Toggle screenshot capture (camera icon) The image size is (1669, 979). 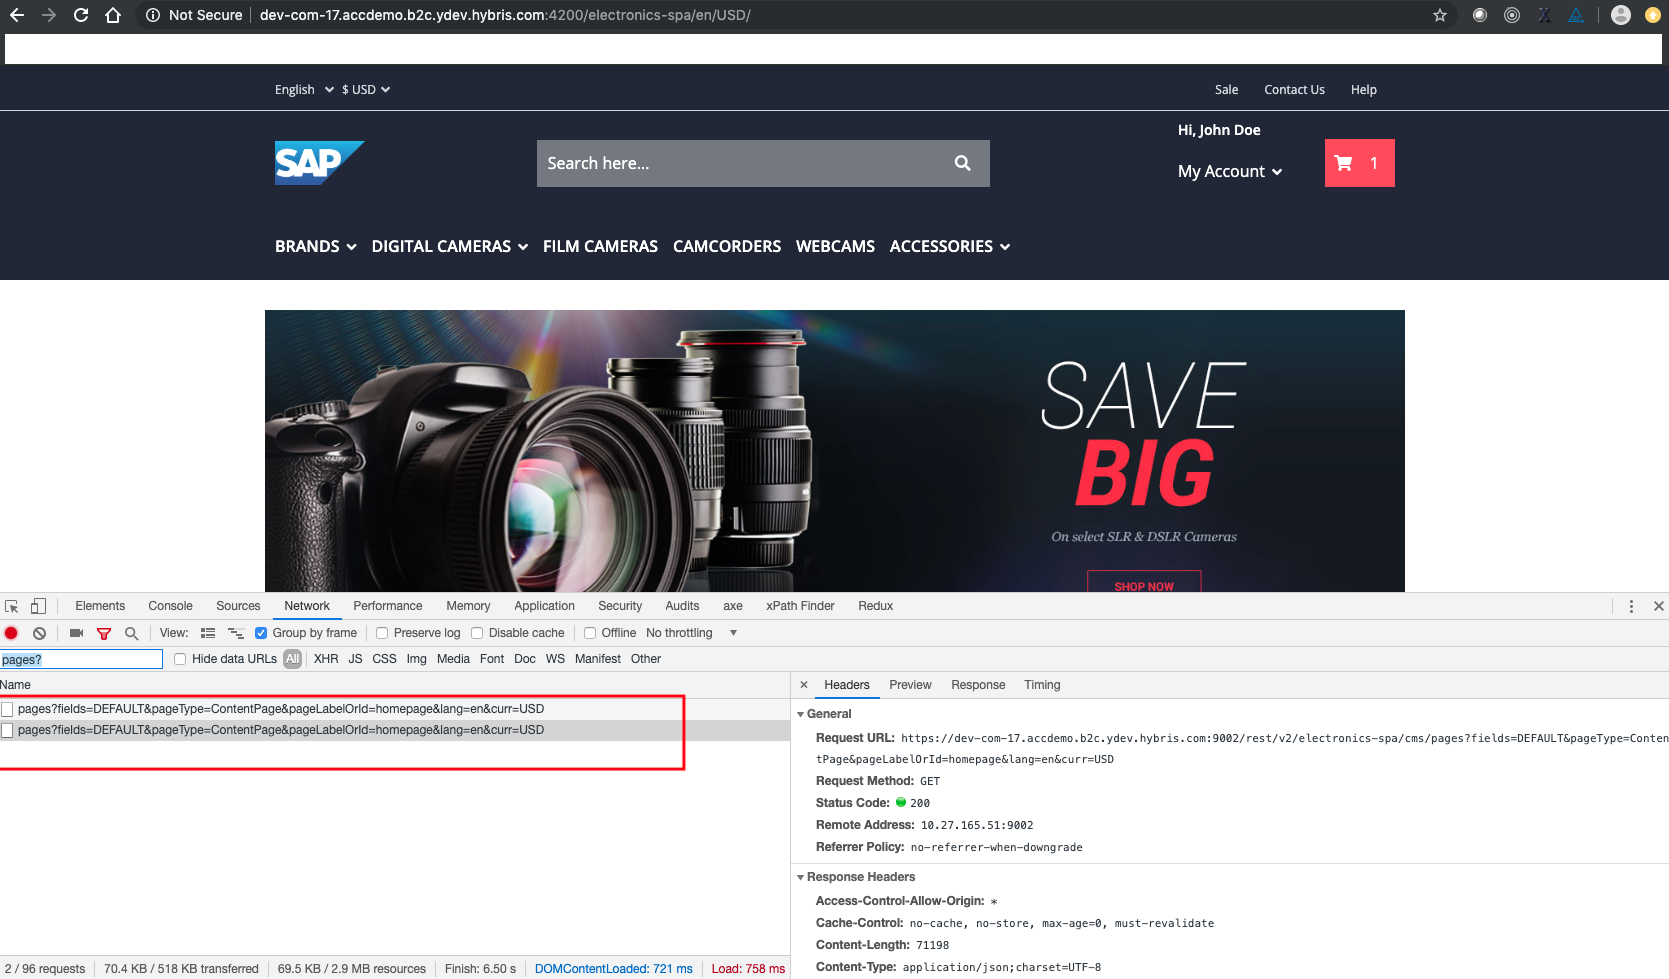[x=76, y=633]
